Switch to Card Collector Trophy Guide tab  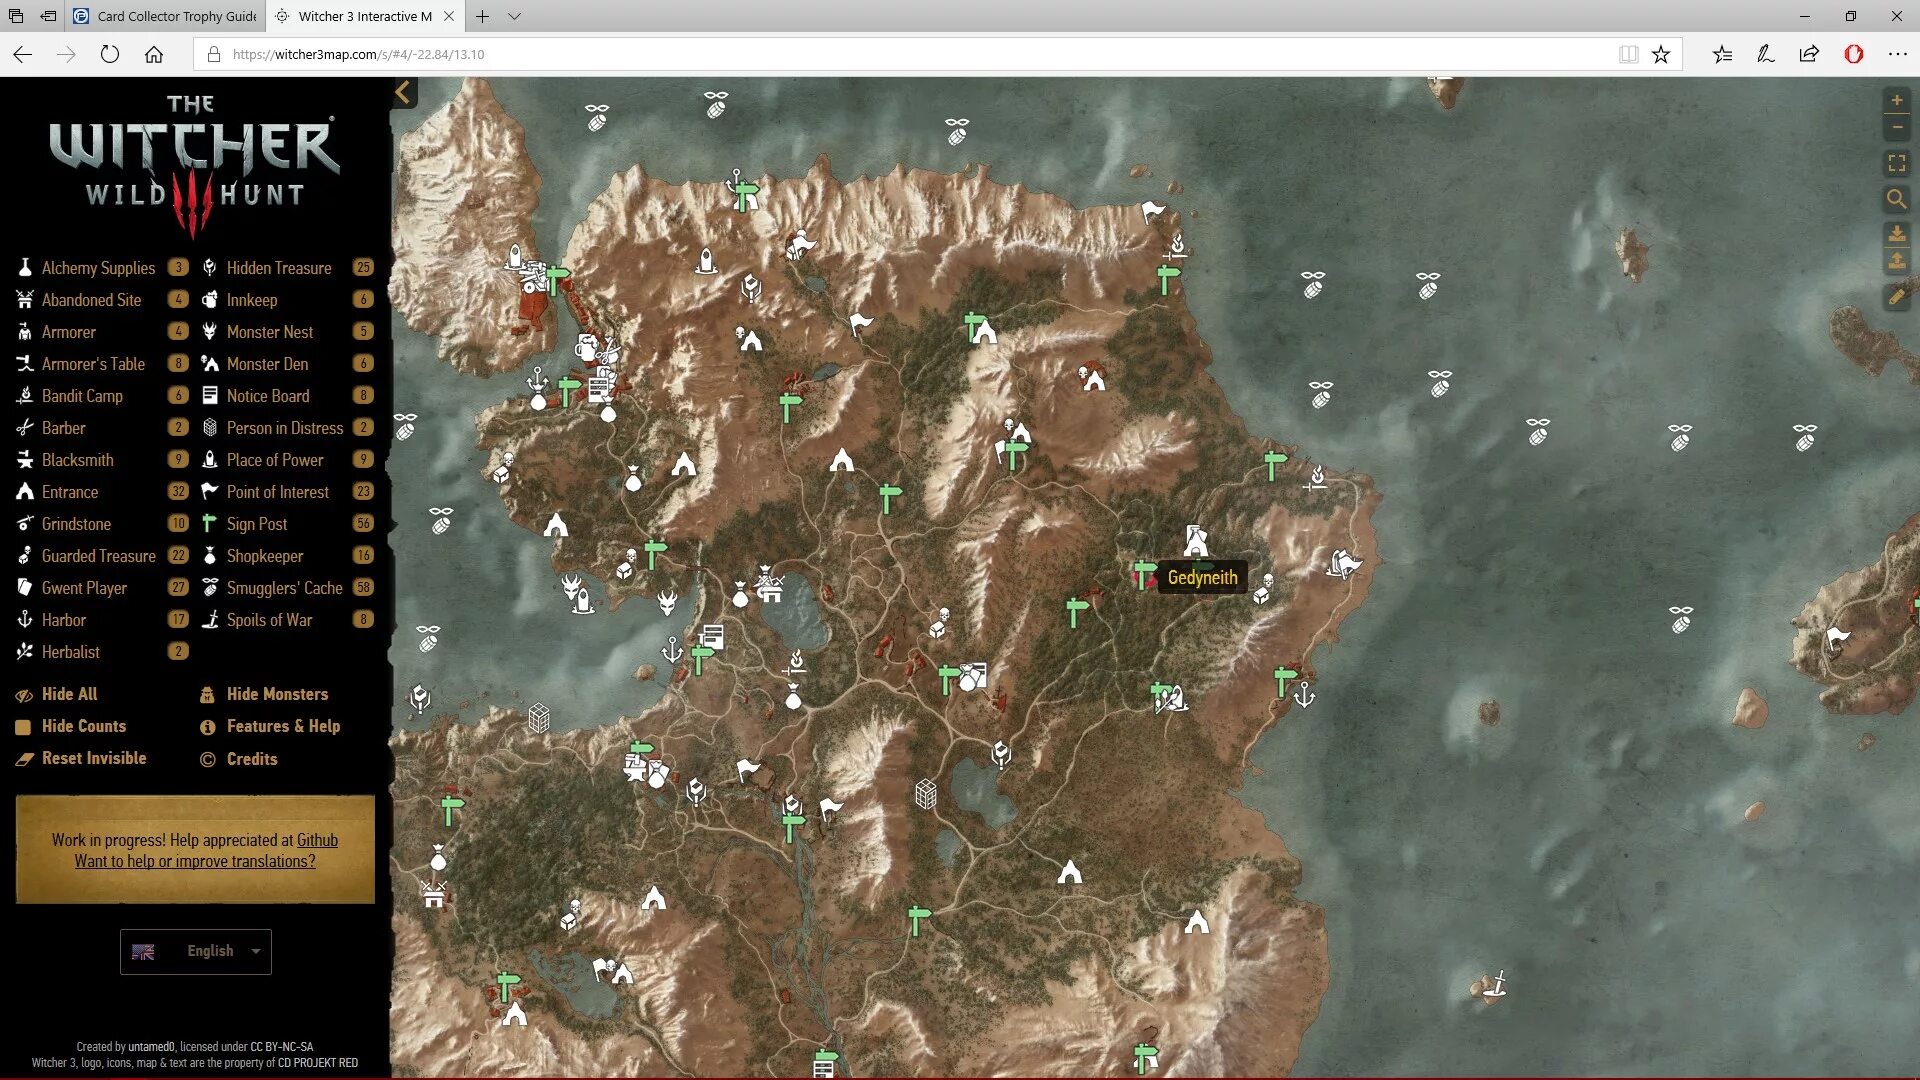(x=165, y=16)
